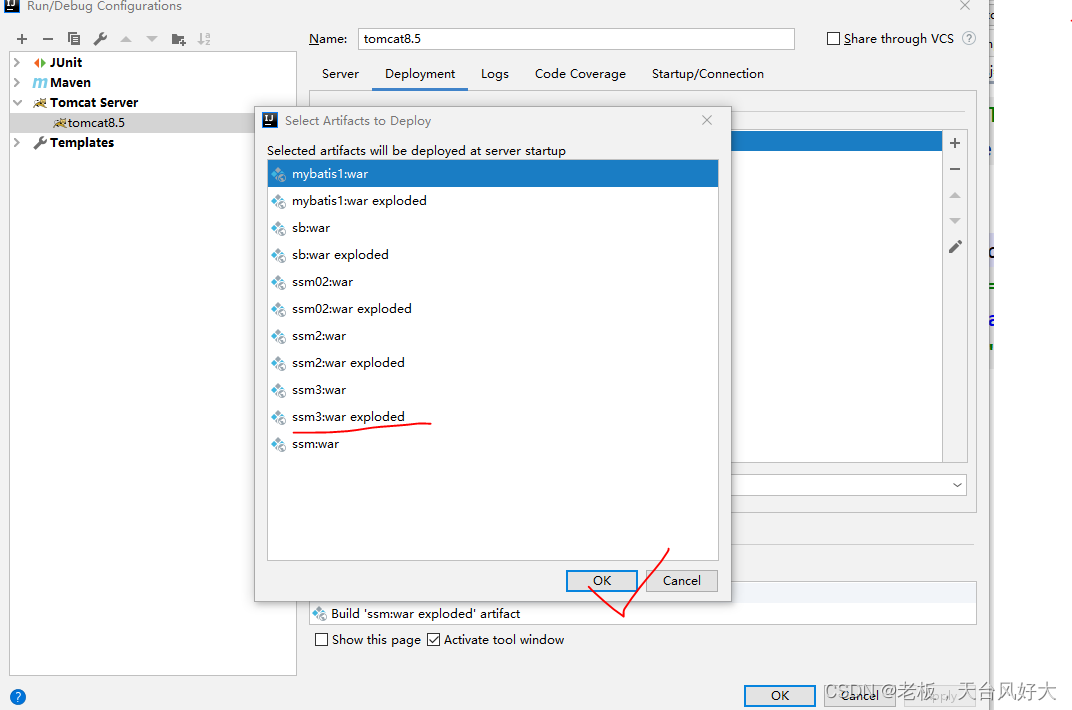1072x710 pixels.
Task: Expand the Templates tree node
Action: point(17,143)
